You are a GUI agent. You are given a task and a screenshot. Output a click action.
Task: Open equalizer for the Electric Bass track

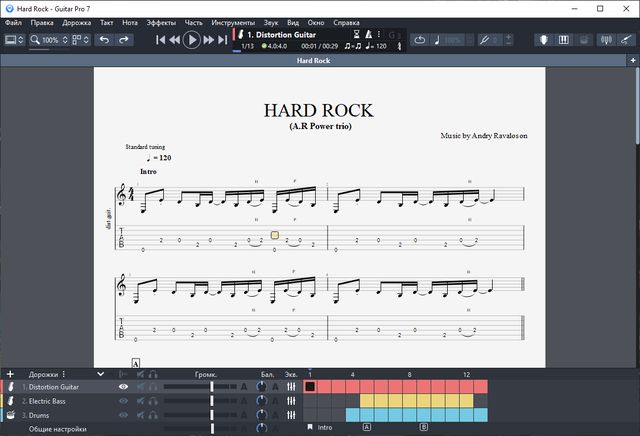tap(291, 401)
